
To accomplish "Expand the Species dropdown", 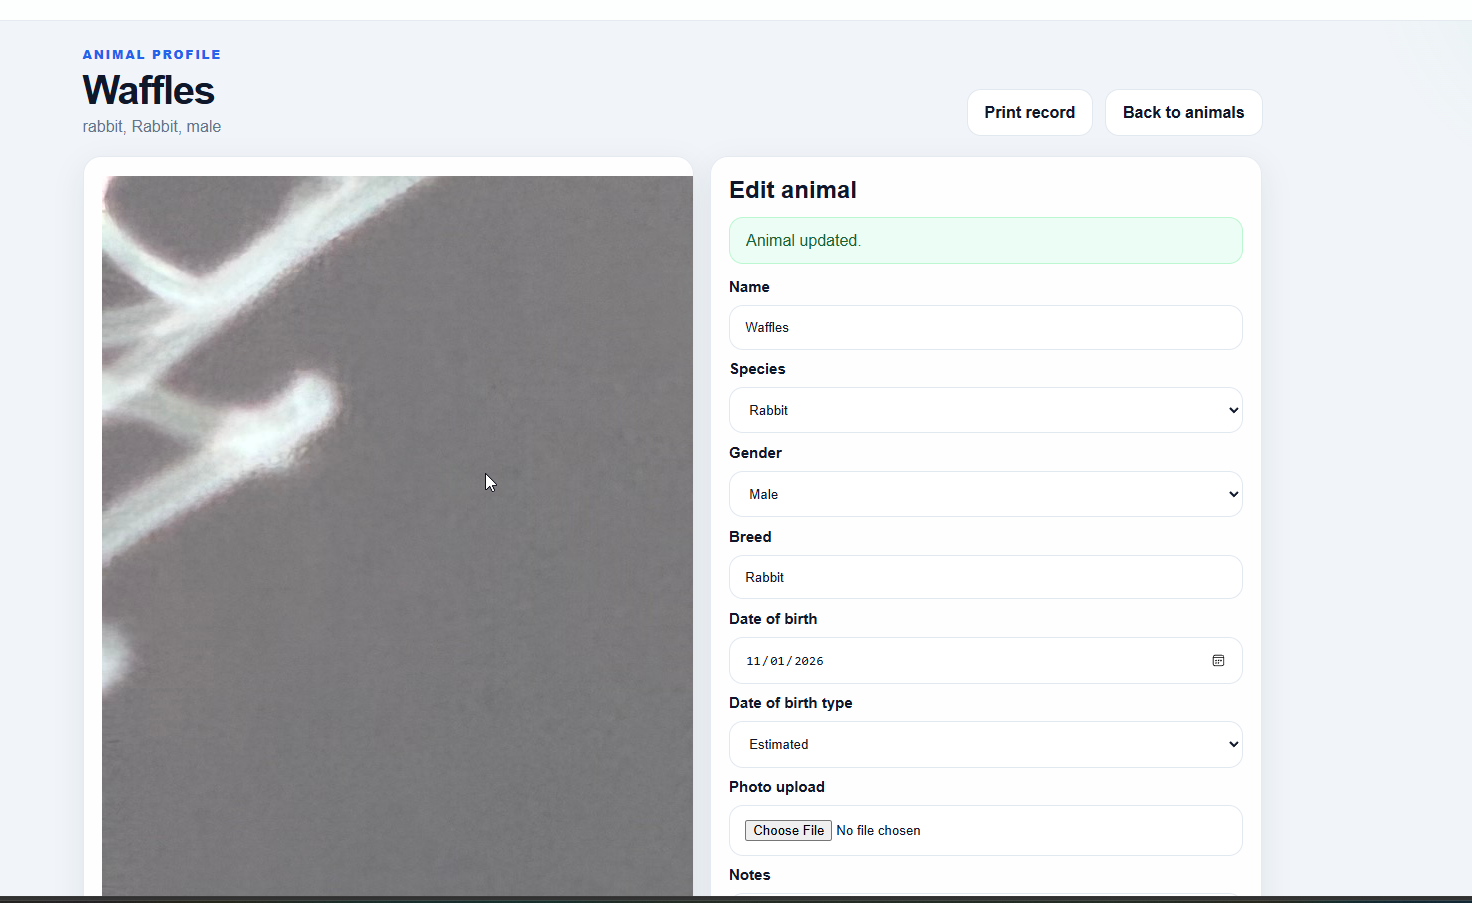I will (x=985, y=410).
